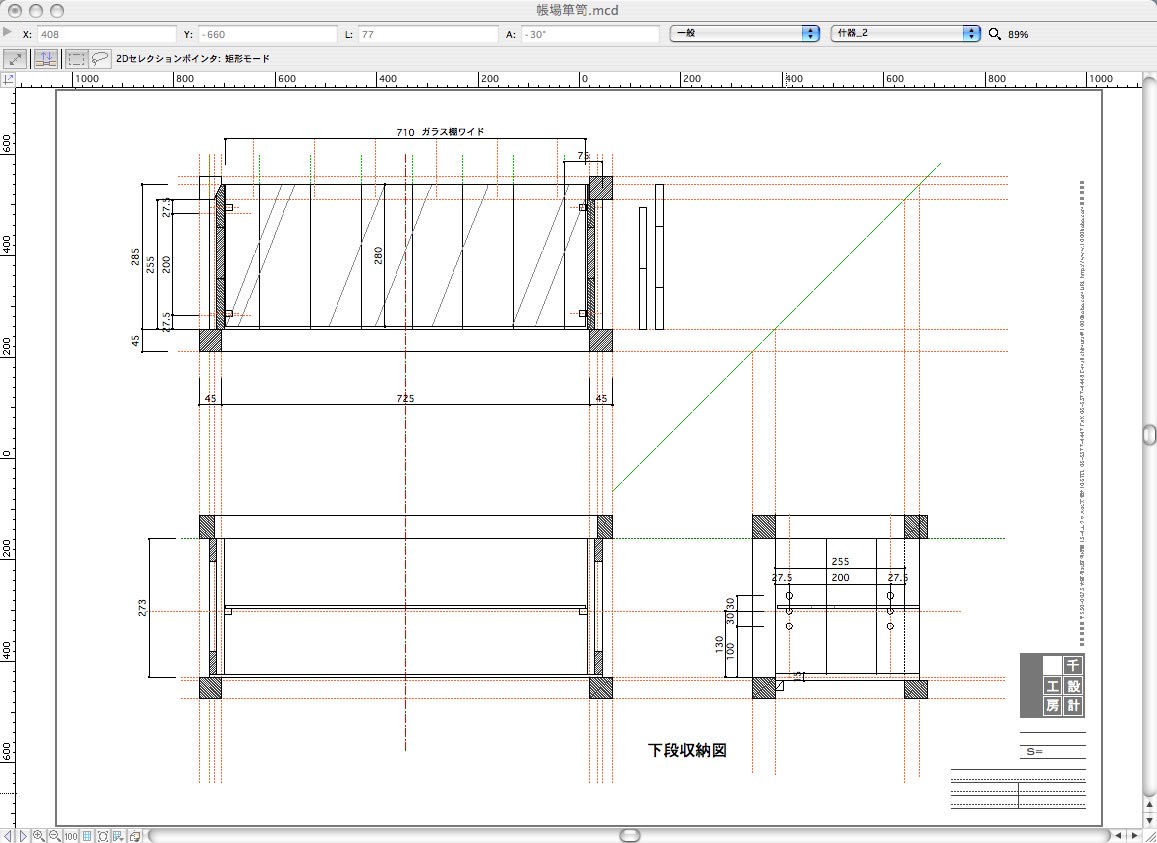Click the zoom in magnifier icon
This screenshot has width=1157, height=843.
pyautogui.click(x=38, y=836)
